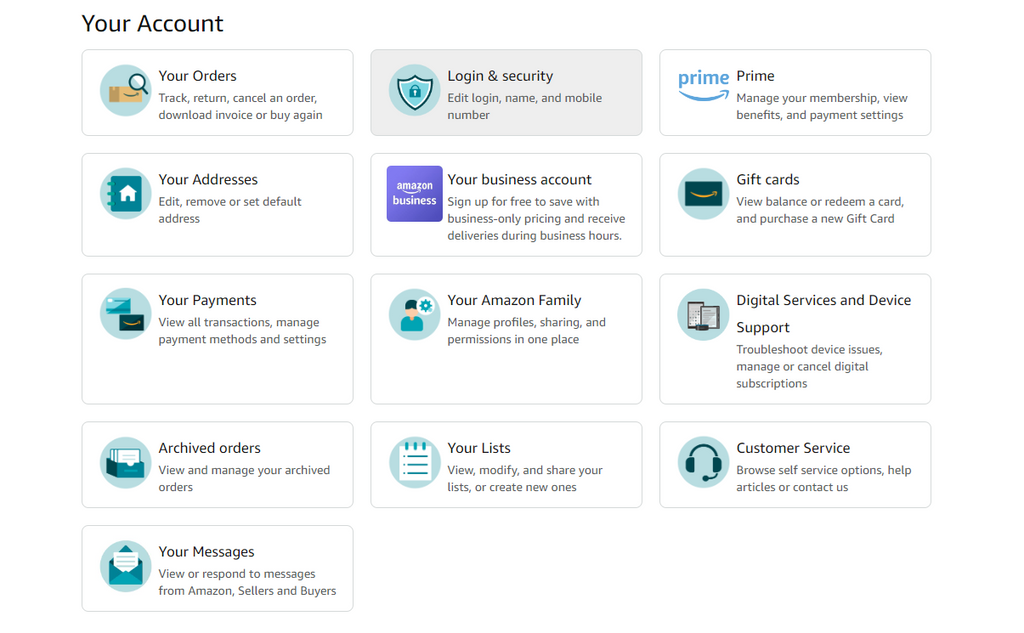Viewport: 1024px width, 633px height.
Task: Click the shield Login & security icon
Action: 414,92
